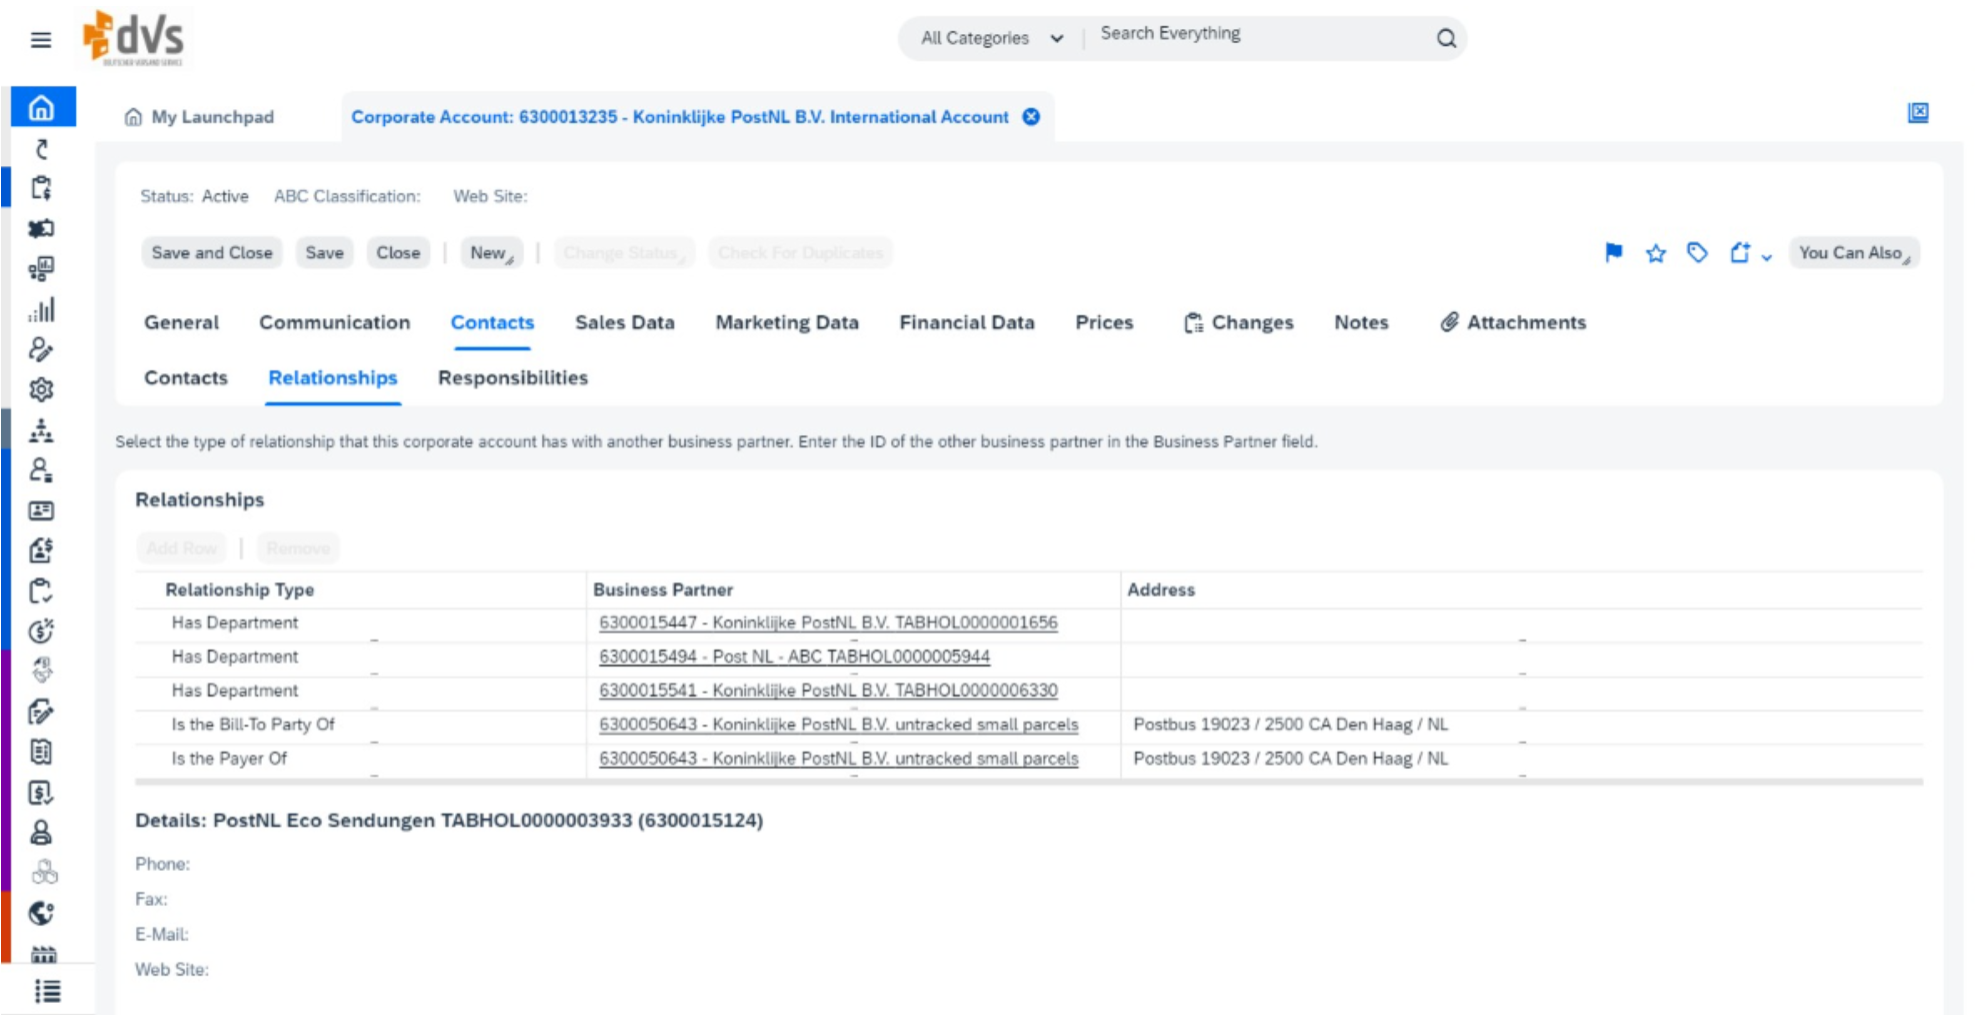Open the gear settings sidebar icon
The width and height of the screenshot is (1975, 1015).
pyautogui.click(x=42, y=390)
